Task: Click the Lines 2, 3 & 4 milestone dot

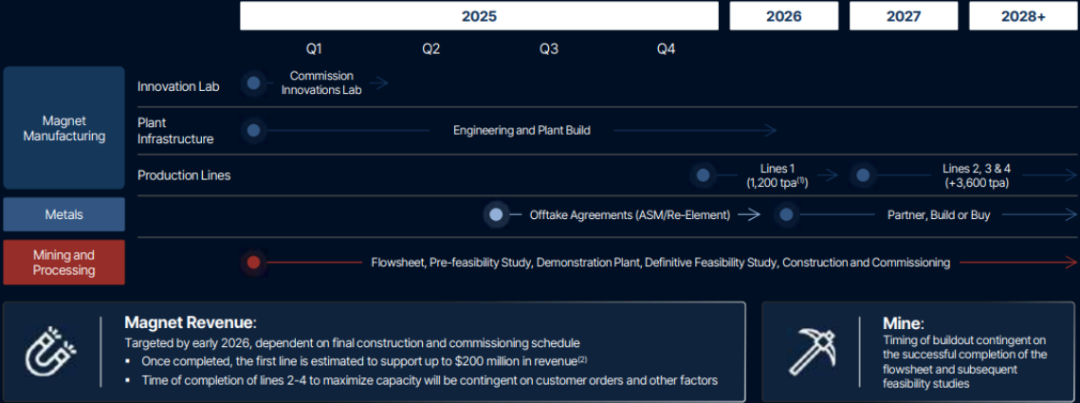Action: (x=862, y=175)
